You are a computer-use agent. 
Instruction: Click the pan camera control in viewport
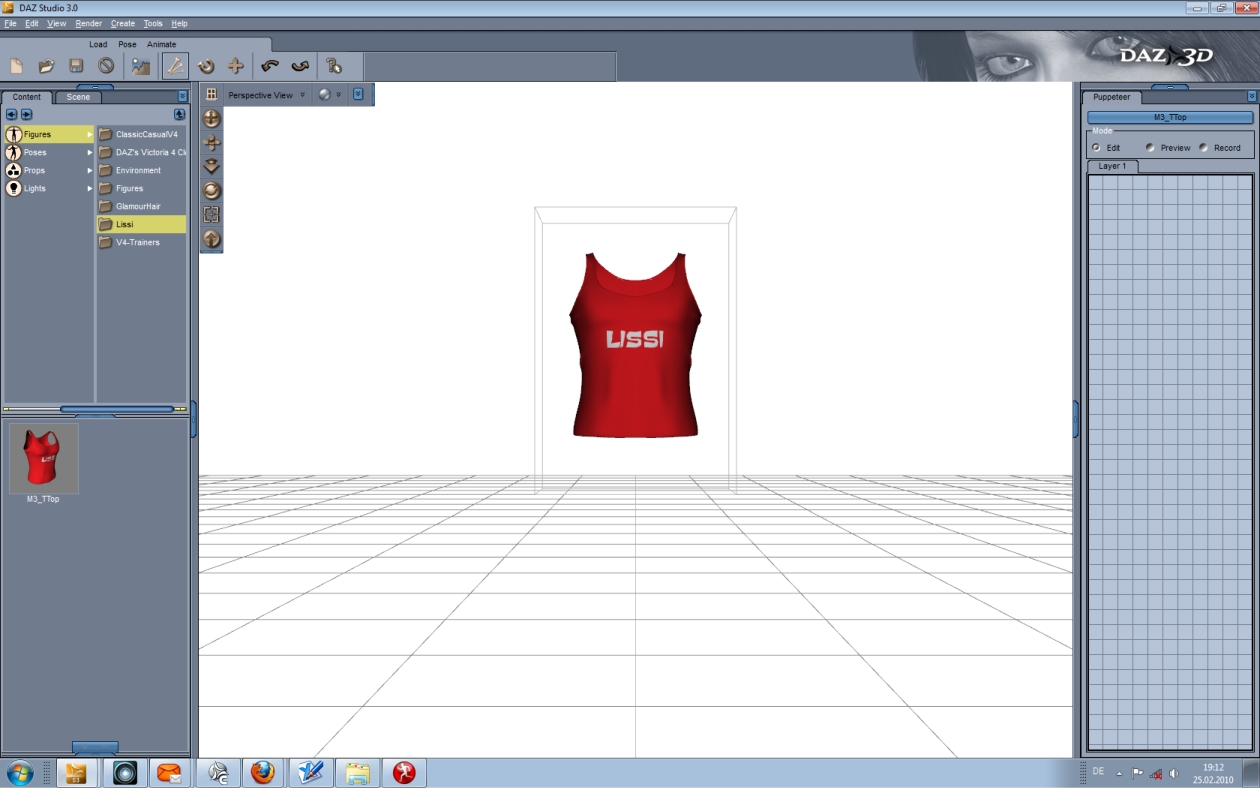212,142
